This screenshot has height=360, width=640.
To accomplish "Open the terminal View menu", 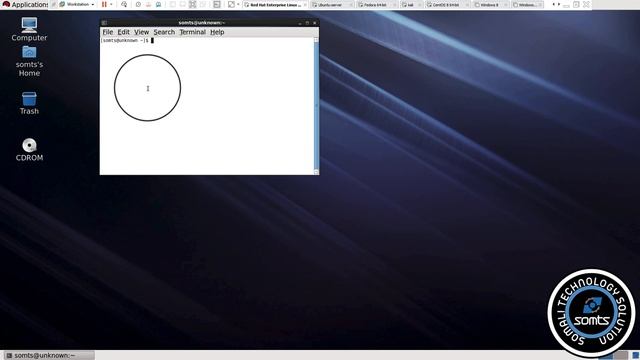I will tap(141, 32).
